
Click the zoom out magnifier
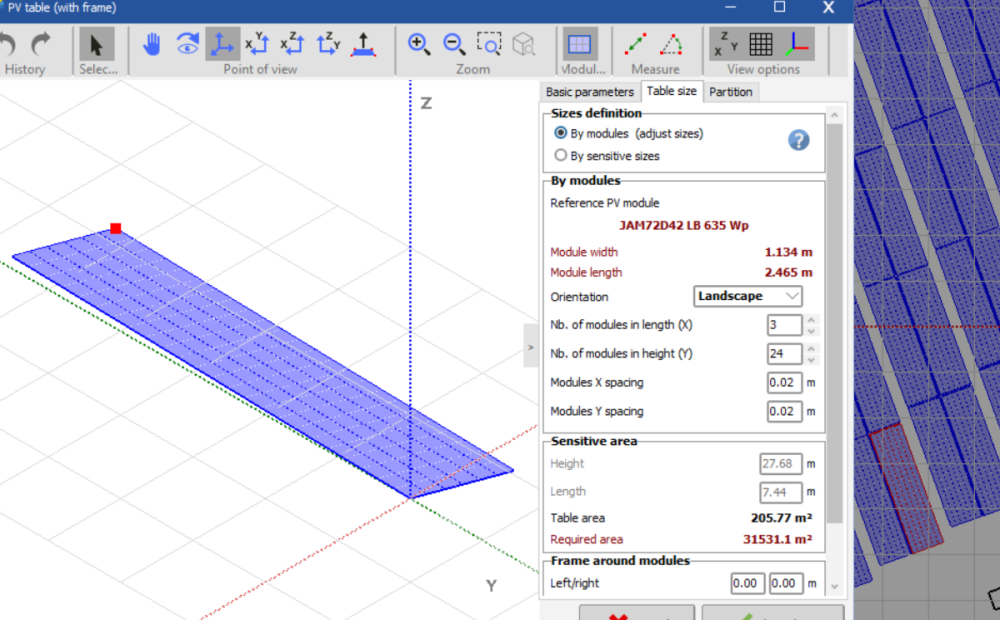coord(454,44)
